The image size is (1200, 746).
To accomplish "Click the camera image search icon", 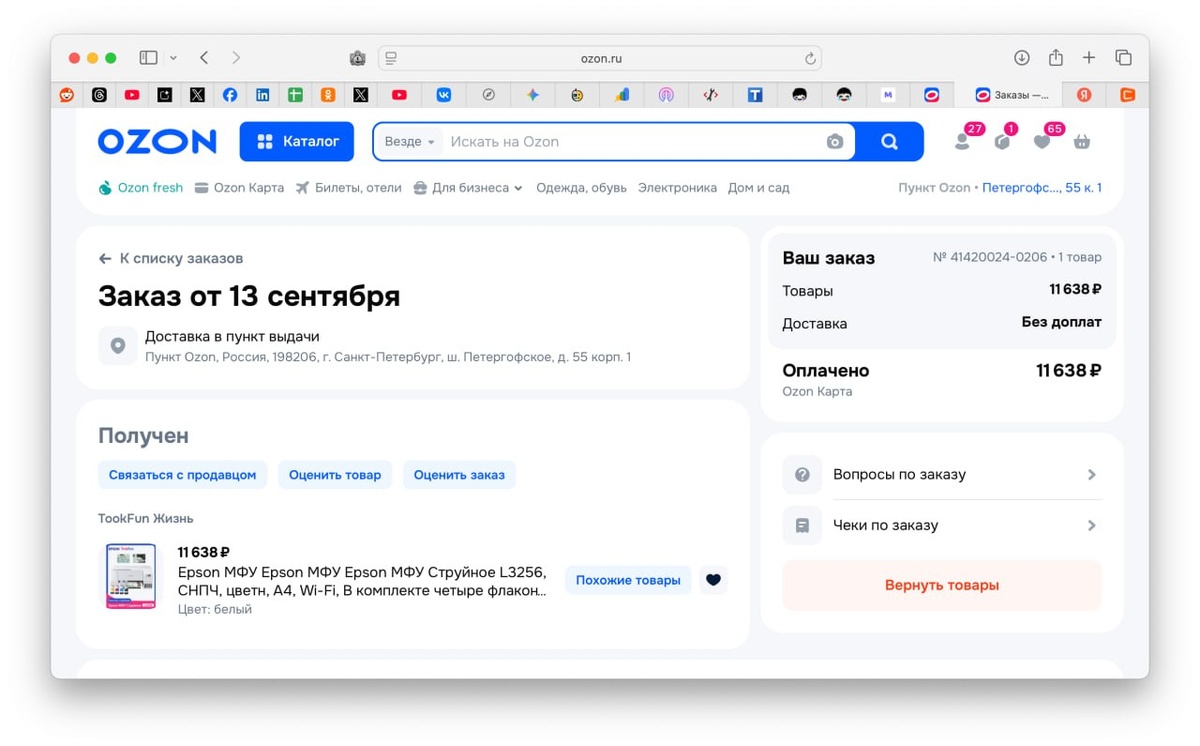I will click(x=835, y=142).
